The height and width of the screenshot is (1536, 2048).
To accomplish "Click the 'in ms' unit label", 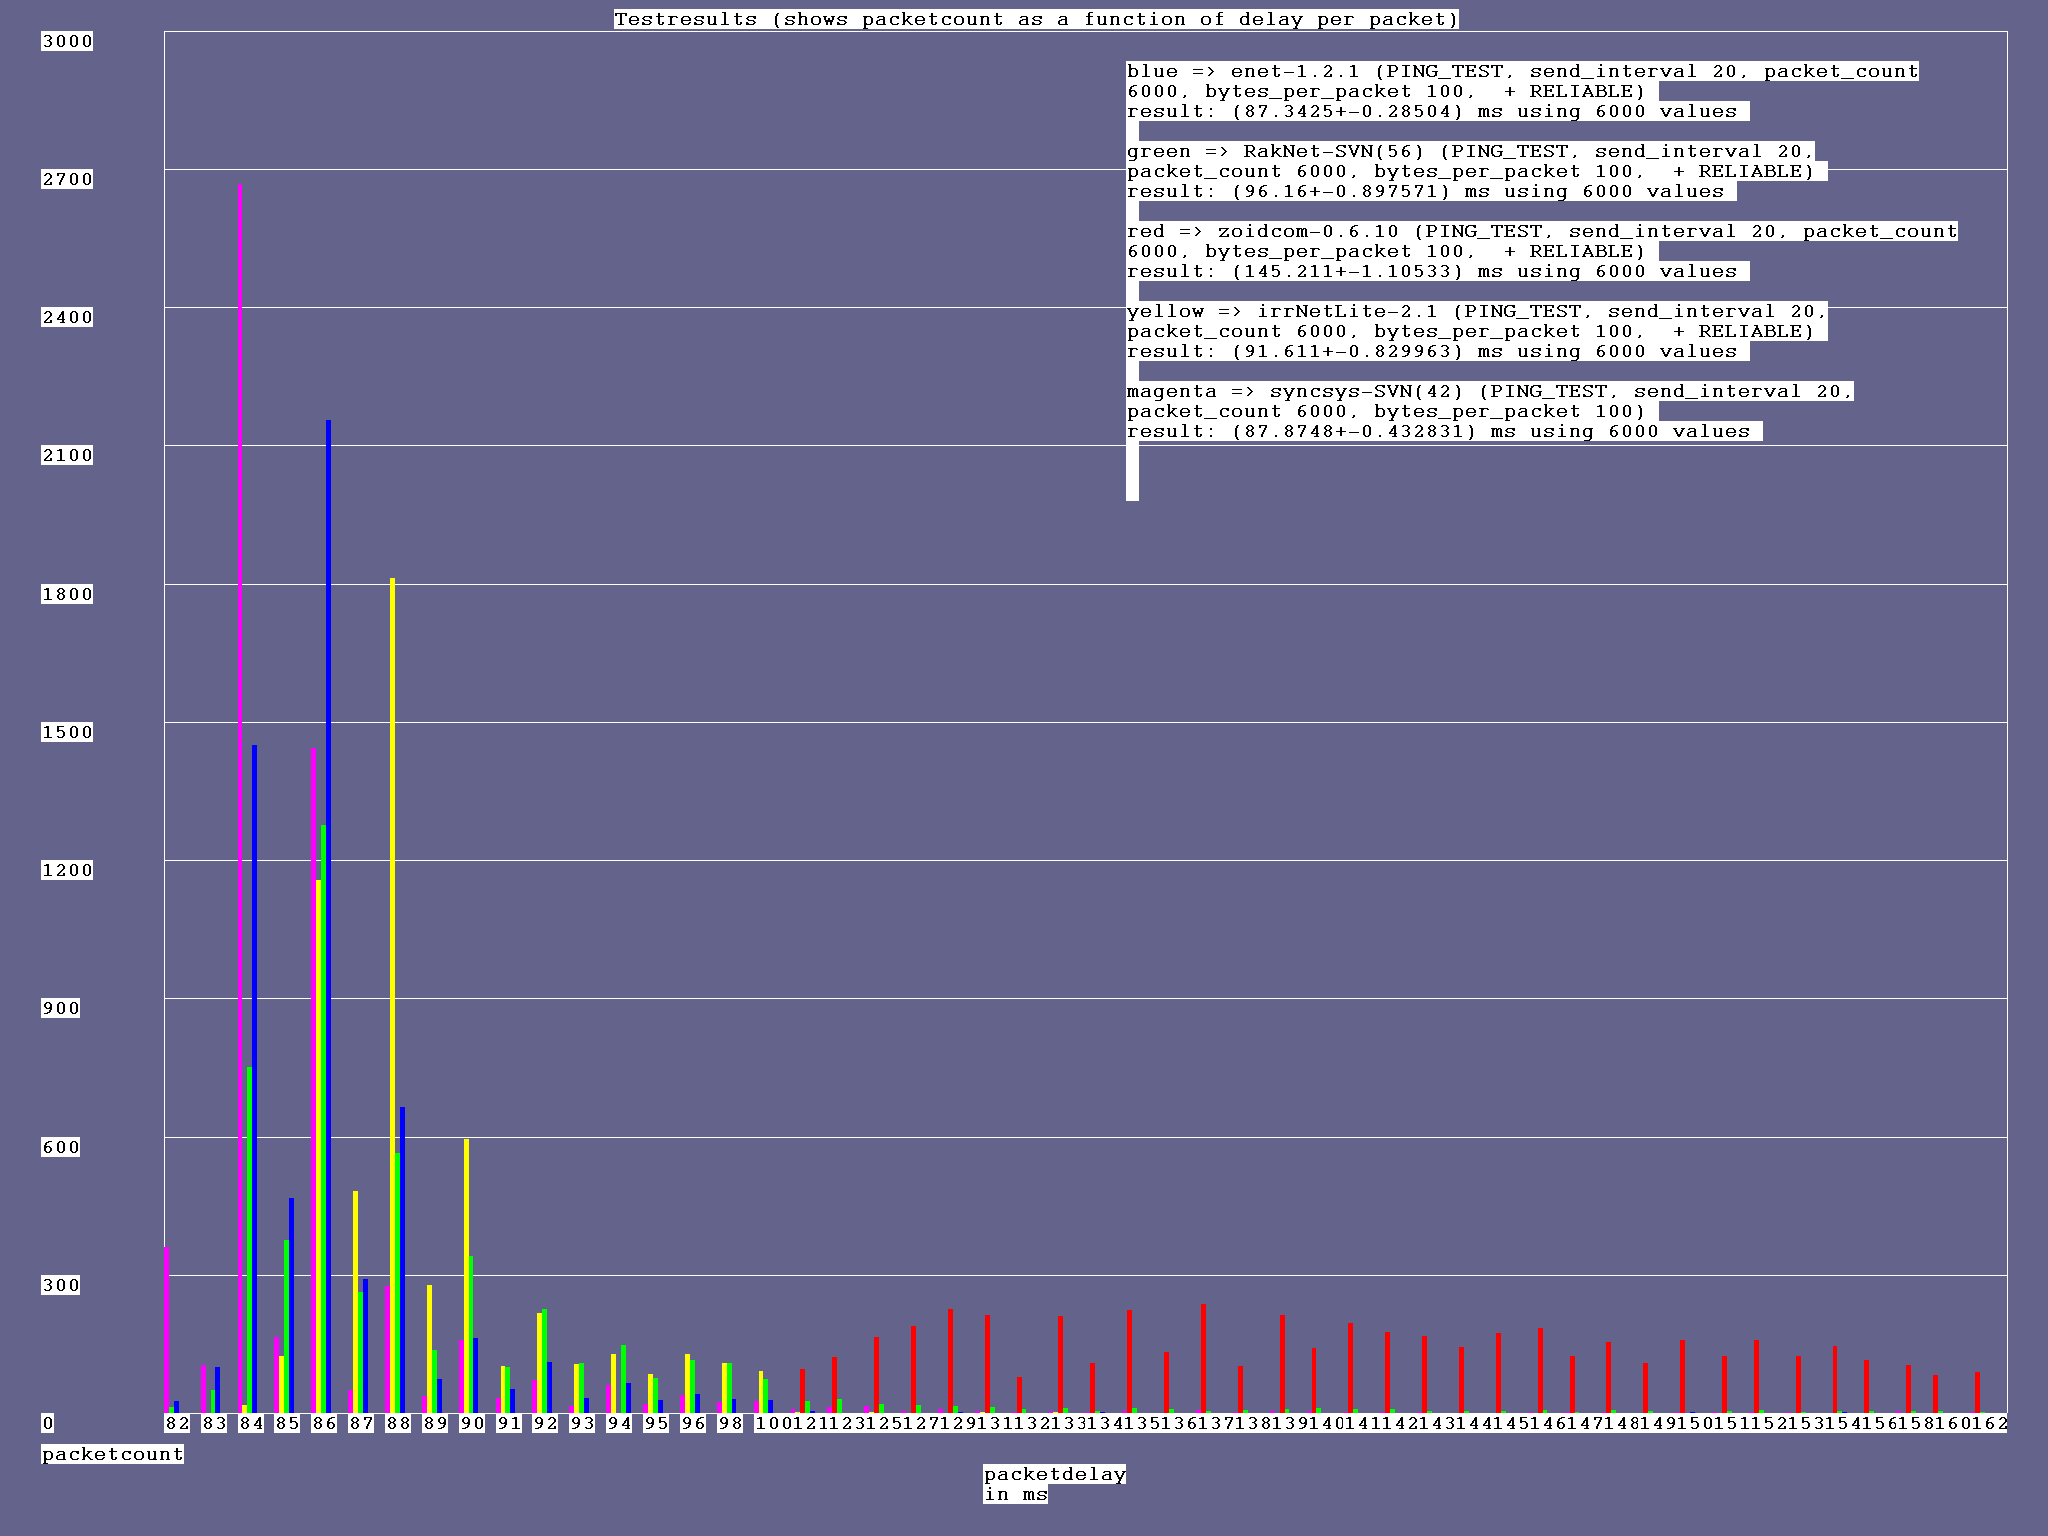I will (x=1016, y=1494).
